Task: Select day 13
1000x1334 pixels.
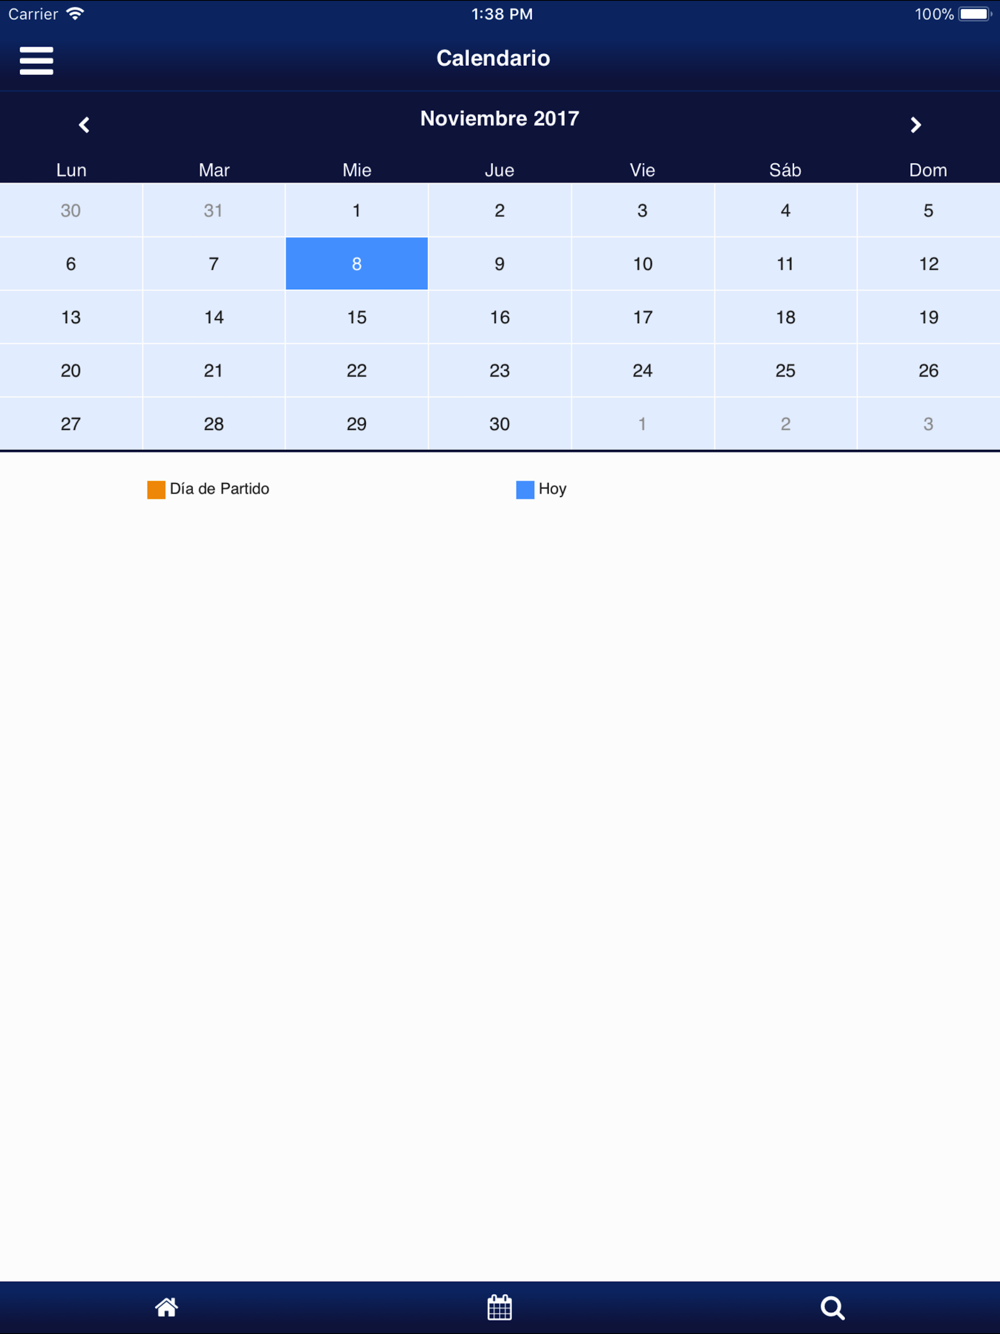Action: [71, 317]
